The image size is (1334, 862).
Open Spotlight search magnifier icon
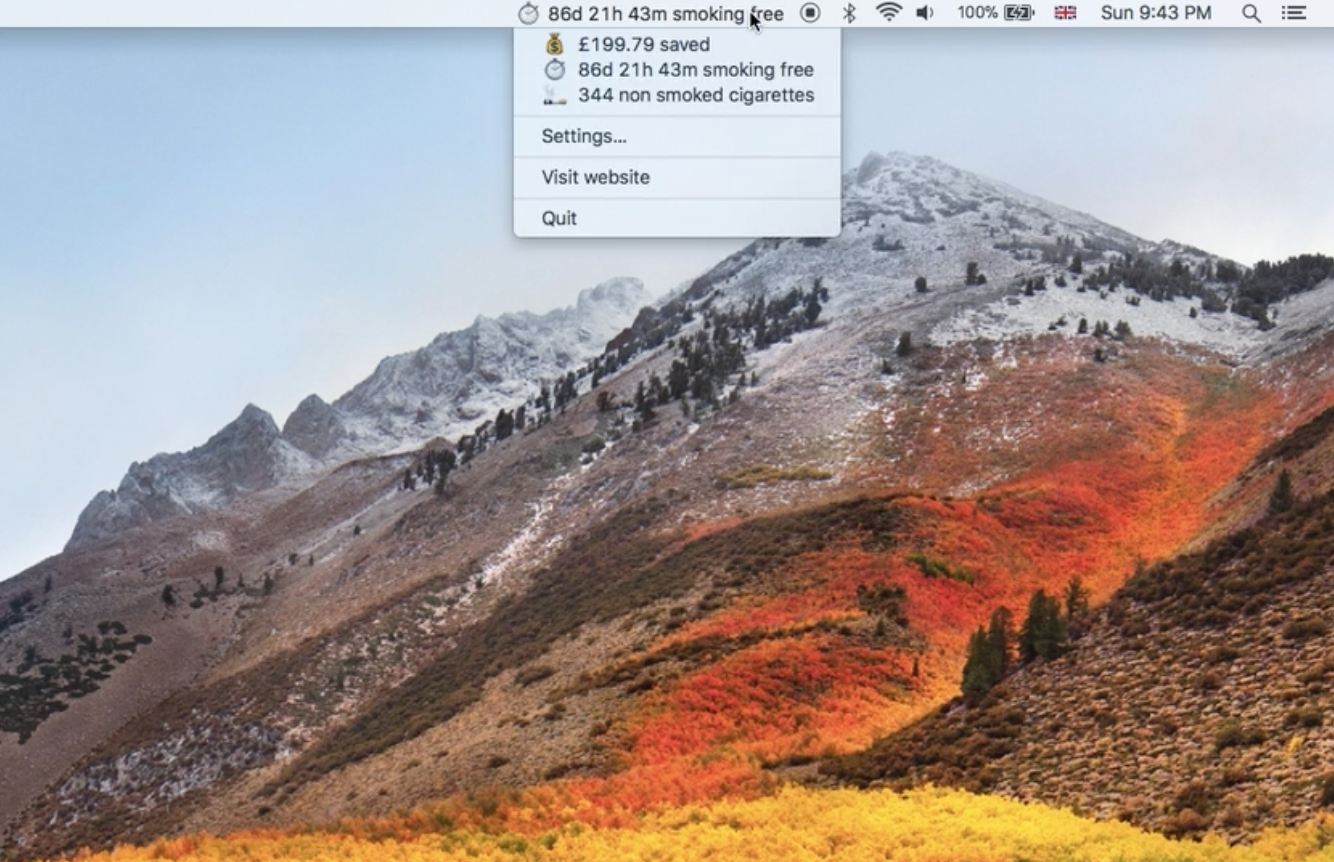(1251, 13)
